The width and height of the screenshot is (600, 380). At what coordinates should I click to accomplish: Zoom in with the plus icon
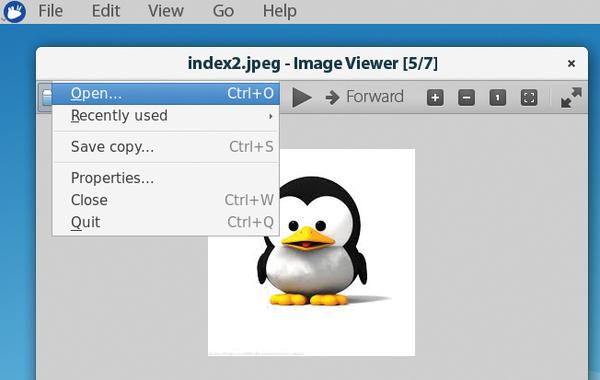pyautogui.click(x=435, y=98)
